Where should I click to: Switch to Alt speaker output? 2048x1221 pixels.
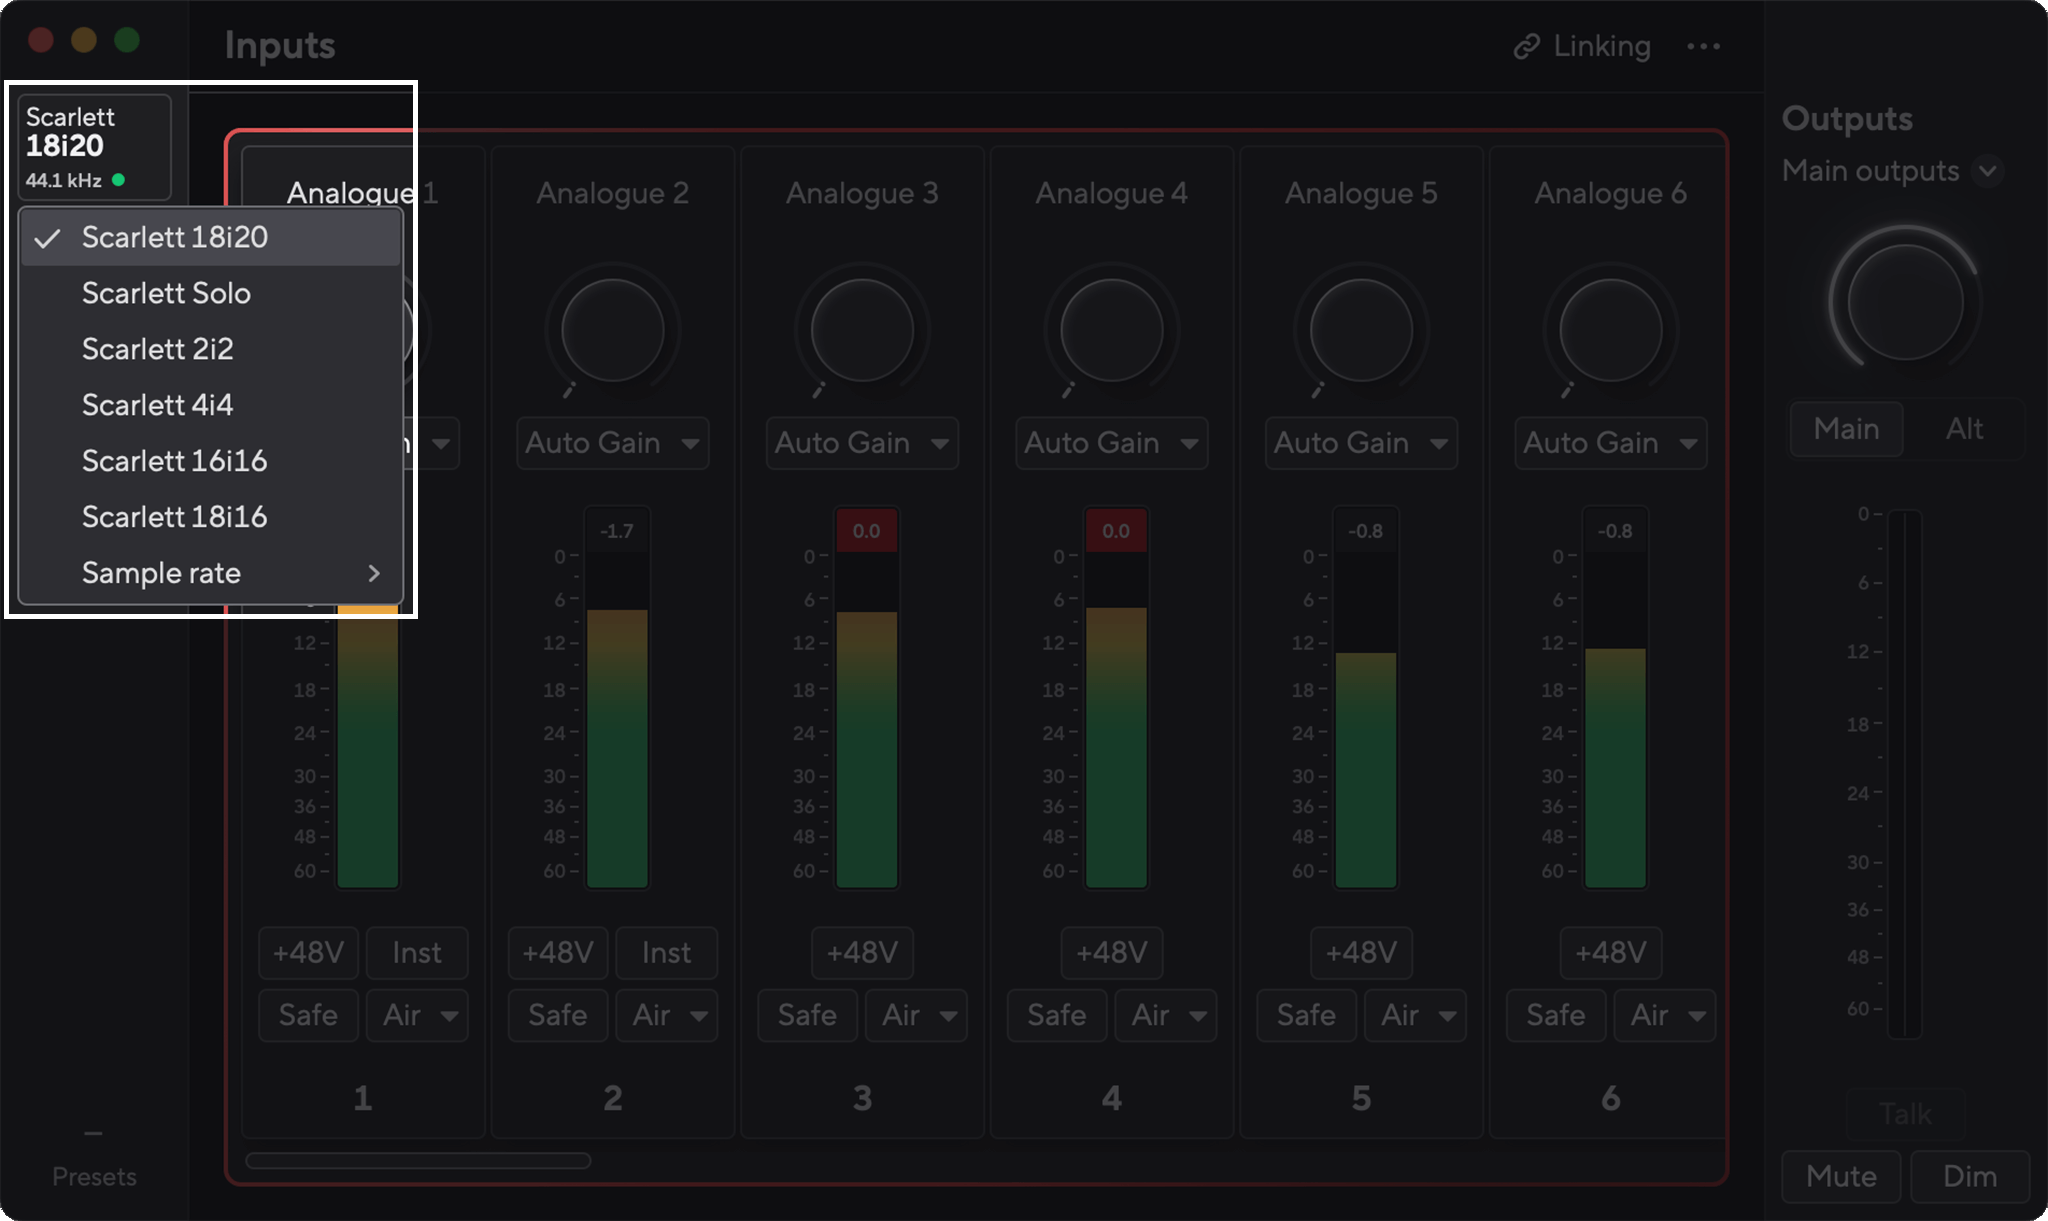pyautogui.click(x=1964, y=429)
